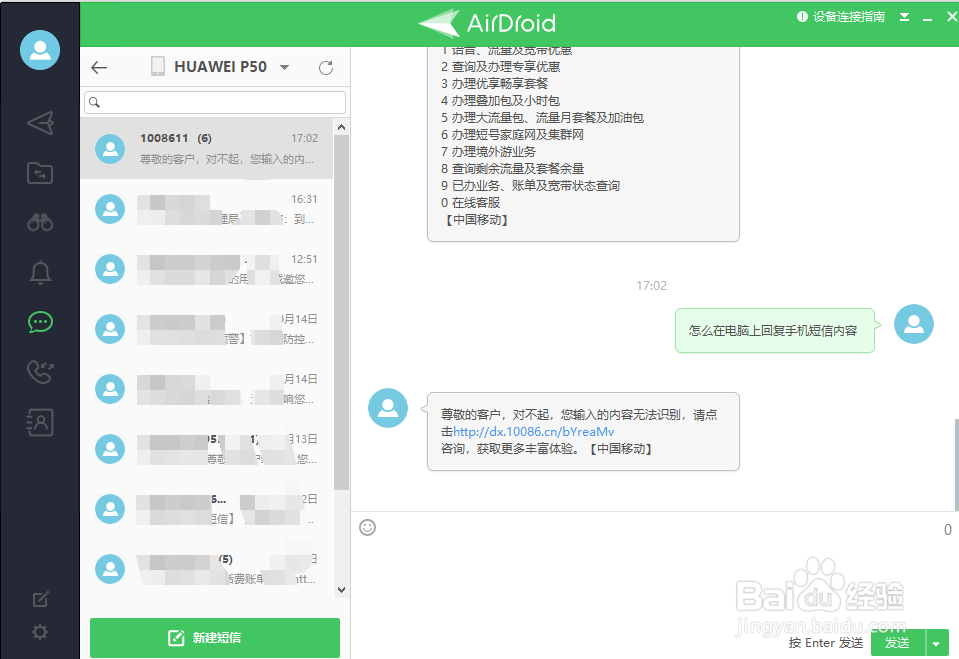Click the AirDroid logo in the title bar
This screenshot has height=659, width=959.
(x=487, y=23)
